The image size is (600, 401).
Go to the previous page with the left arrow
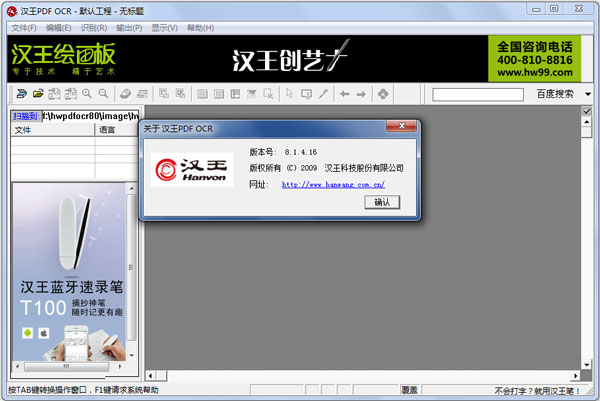point(345,94)
